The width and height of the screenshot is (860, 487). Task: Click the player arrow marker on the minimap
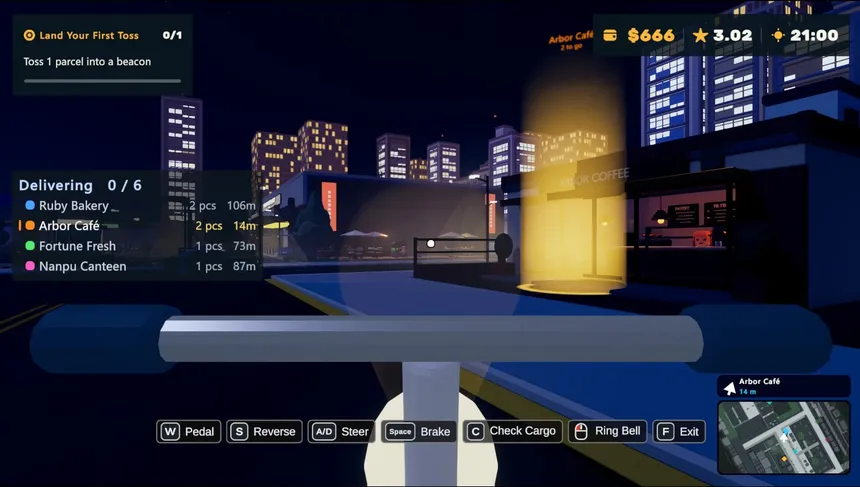point(784,437)
